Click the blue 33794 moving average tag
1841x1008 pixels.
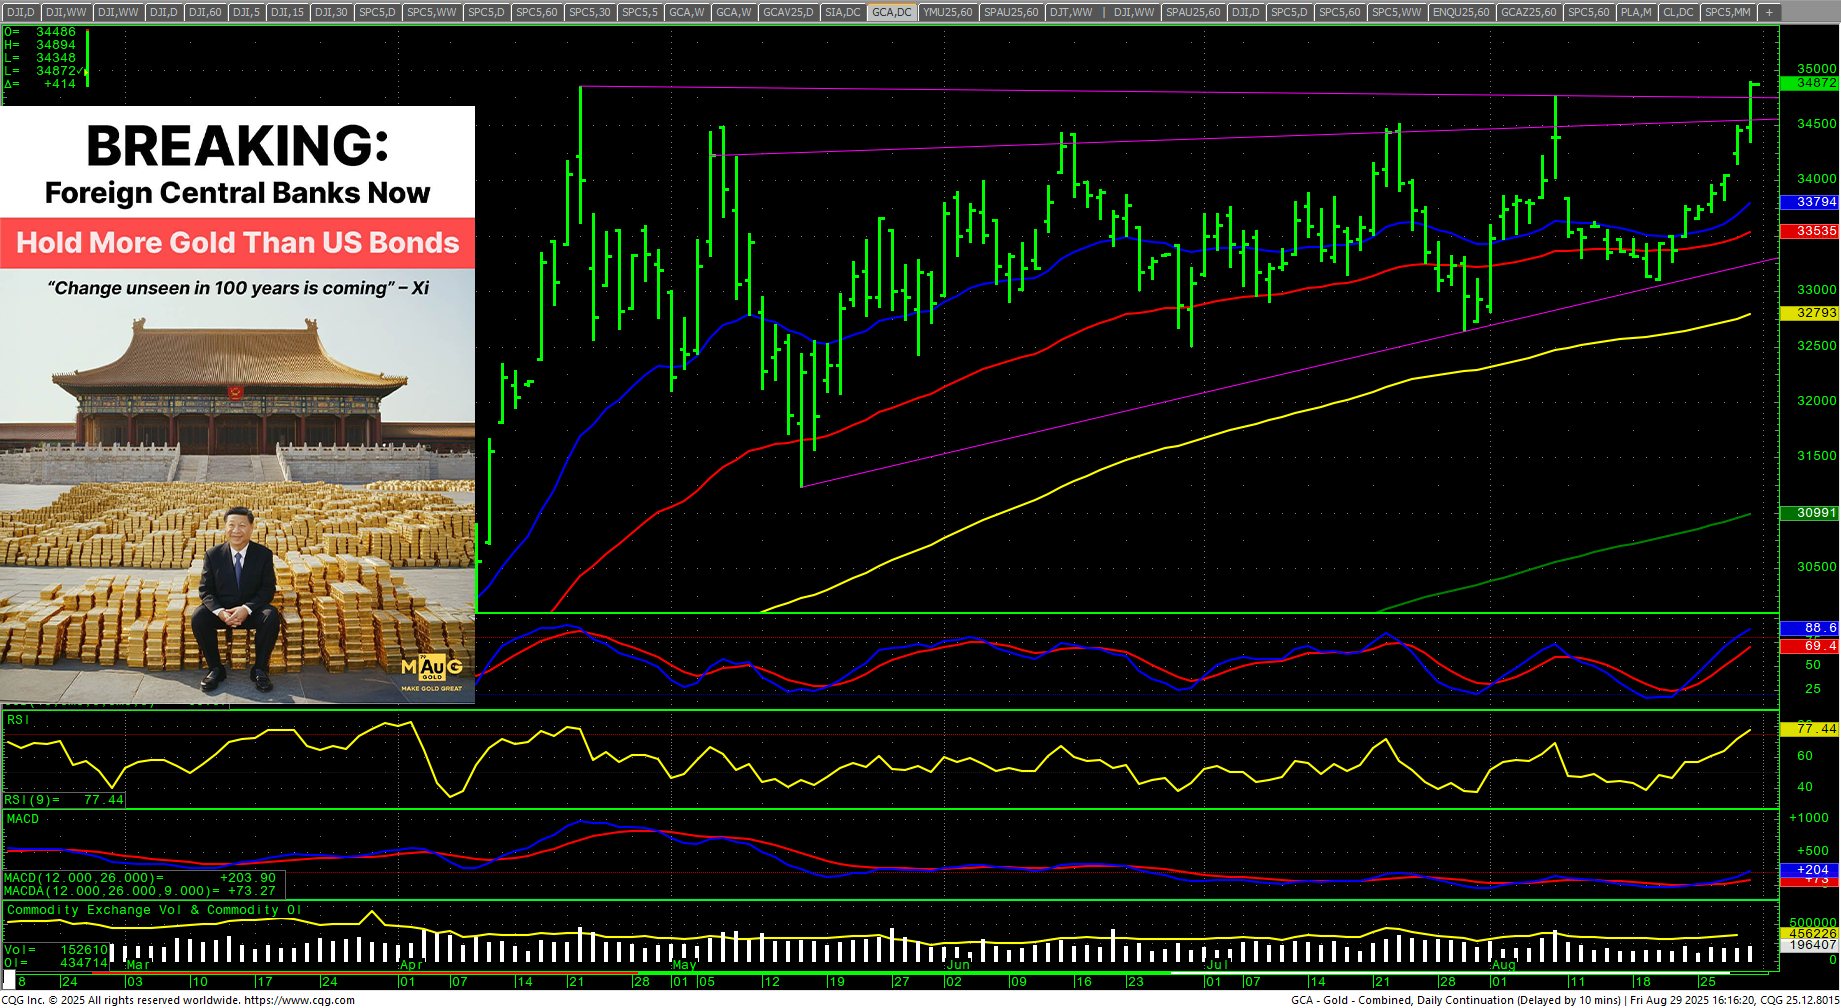coord(1810,202)
